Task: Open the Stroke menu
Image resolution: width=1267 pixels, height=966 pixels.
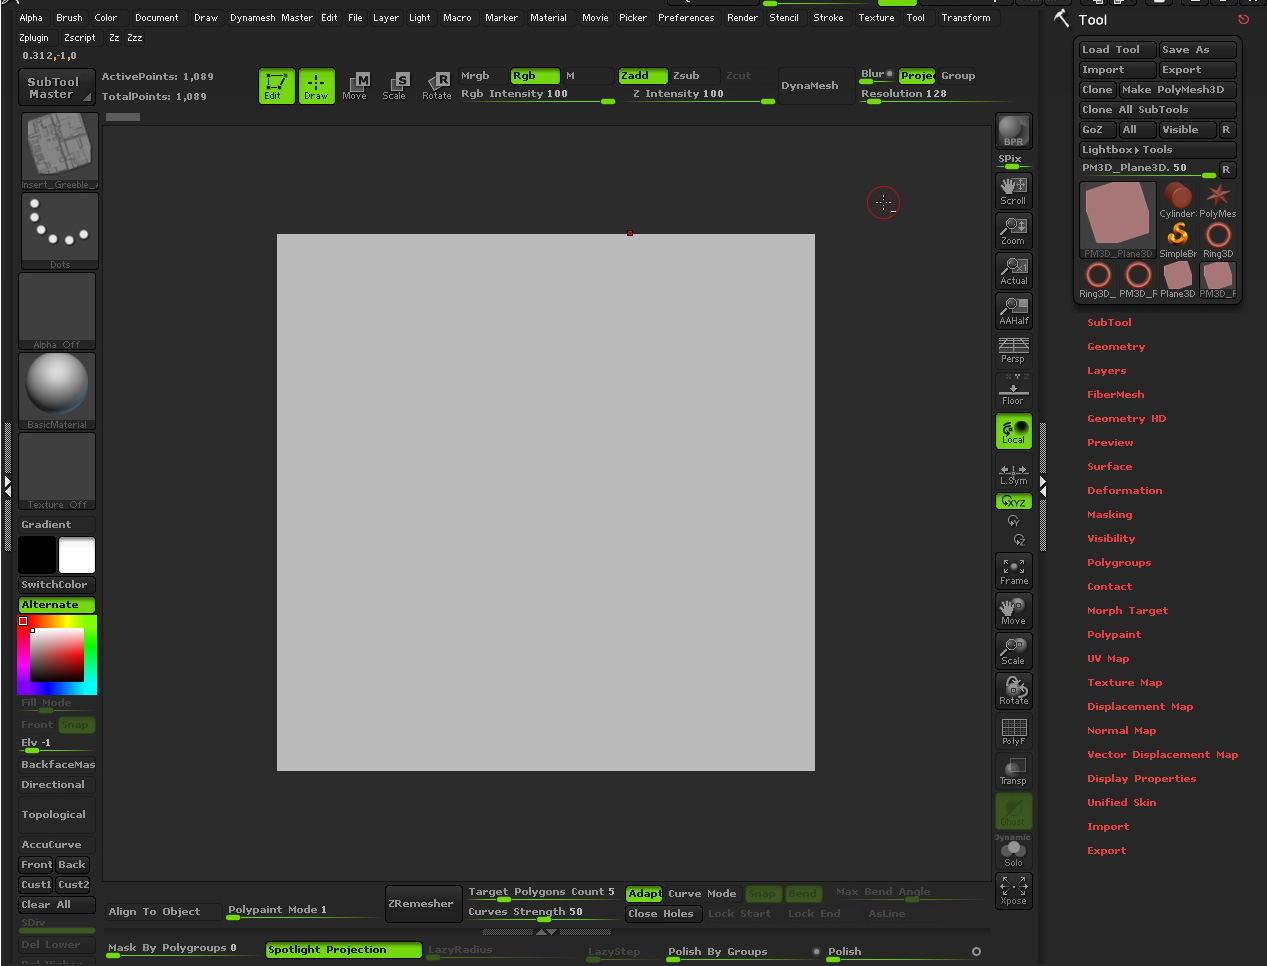Action: [x=828, y=17]
